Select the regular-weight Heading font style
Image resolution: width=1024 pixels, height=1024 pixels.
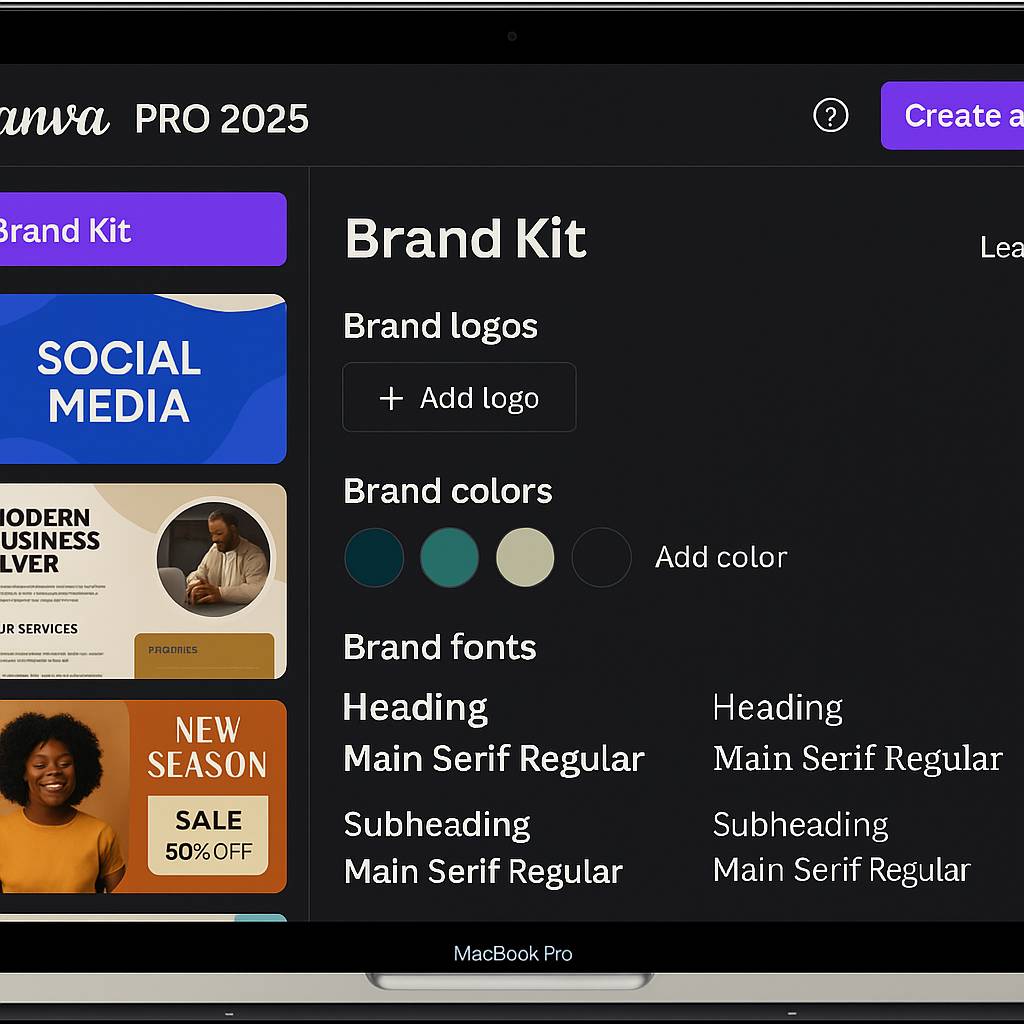click(777, 708)
